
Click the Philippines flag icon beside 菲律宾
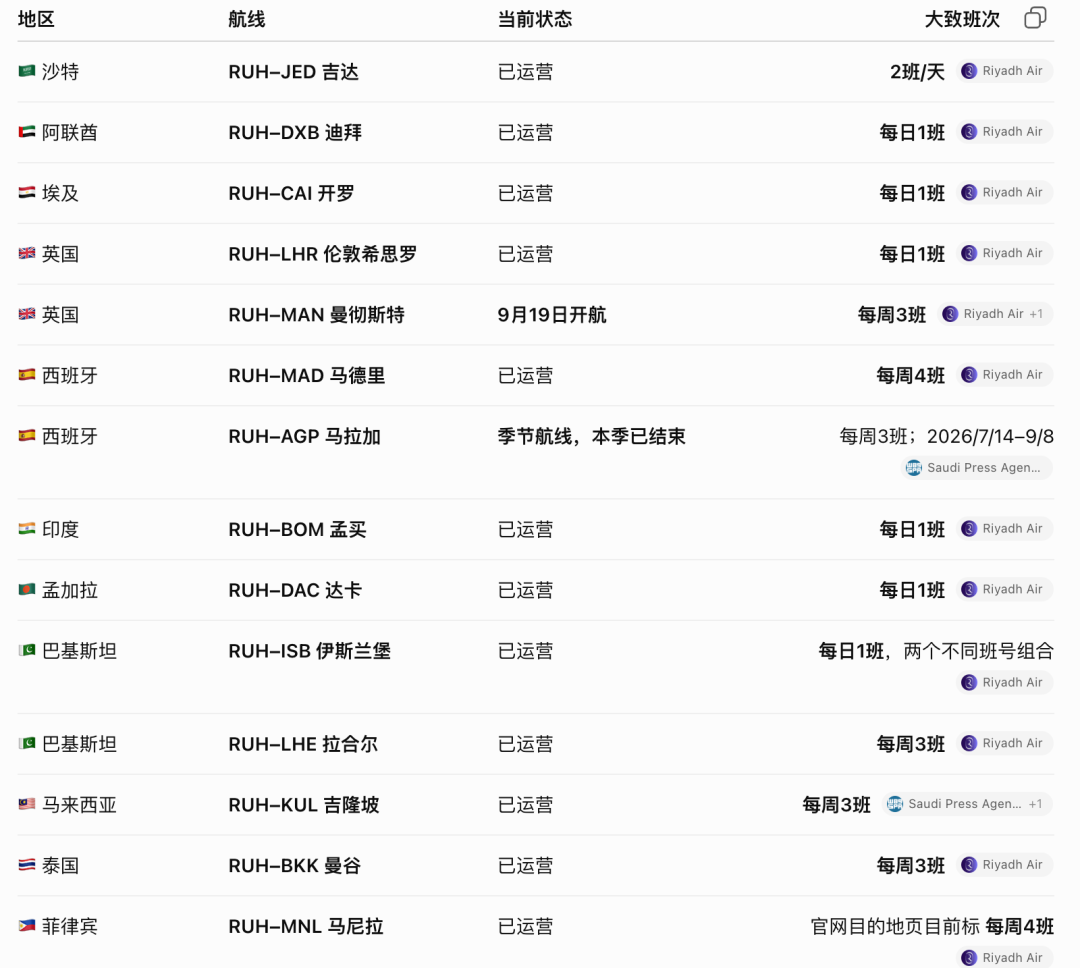coord(27,925)
